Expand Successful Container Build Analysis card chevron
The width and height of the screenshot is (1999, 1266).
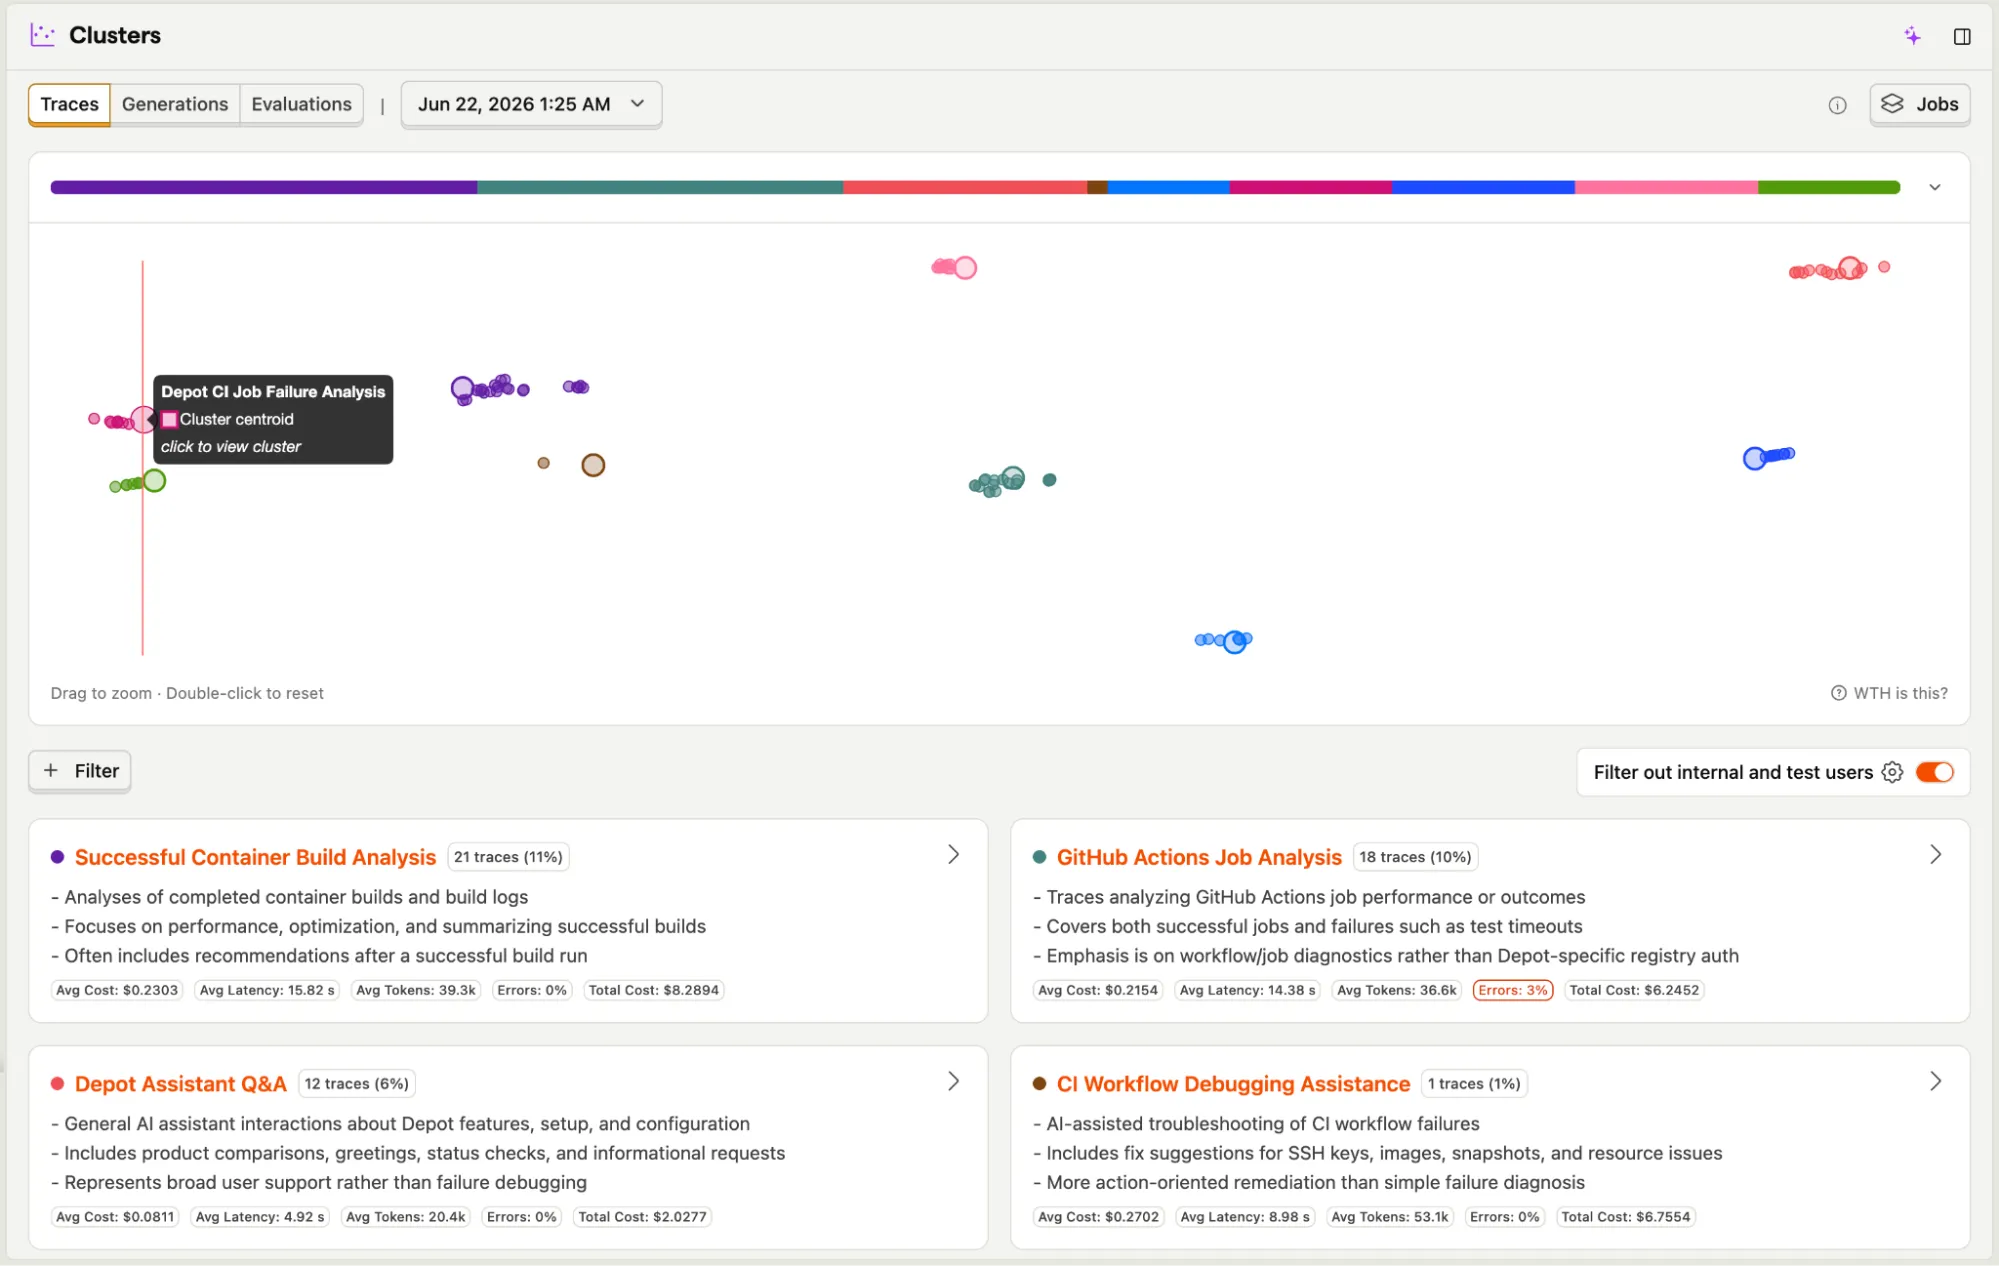(x=953, y=855)
